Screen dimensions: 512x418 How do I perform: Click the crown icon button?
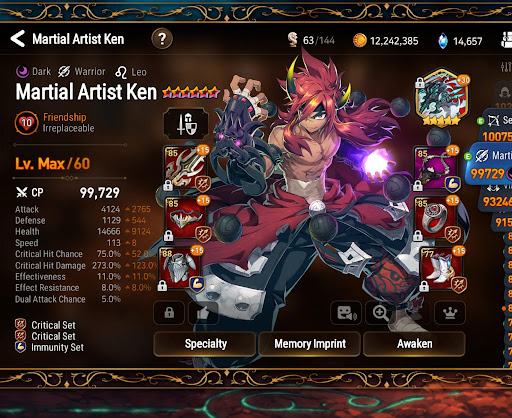pyautogui.click(x=450, y=313)
